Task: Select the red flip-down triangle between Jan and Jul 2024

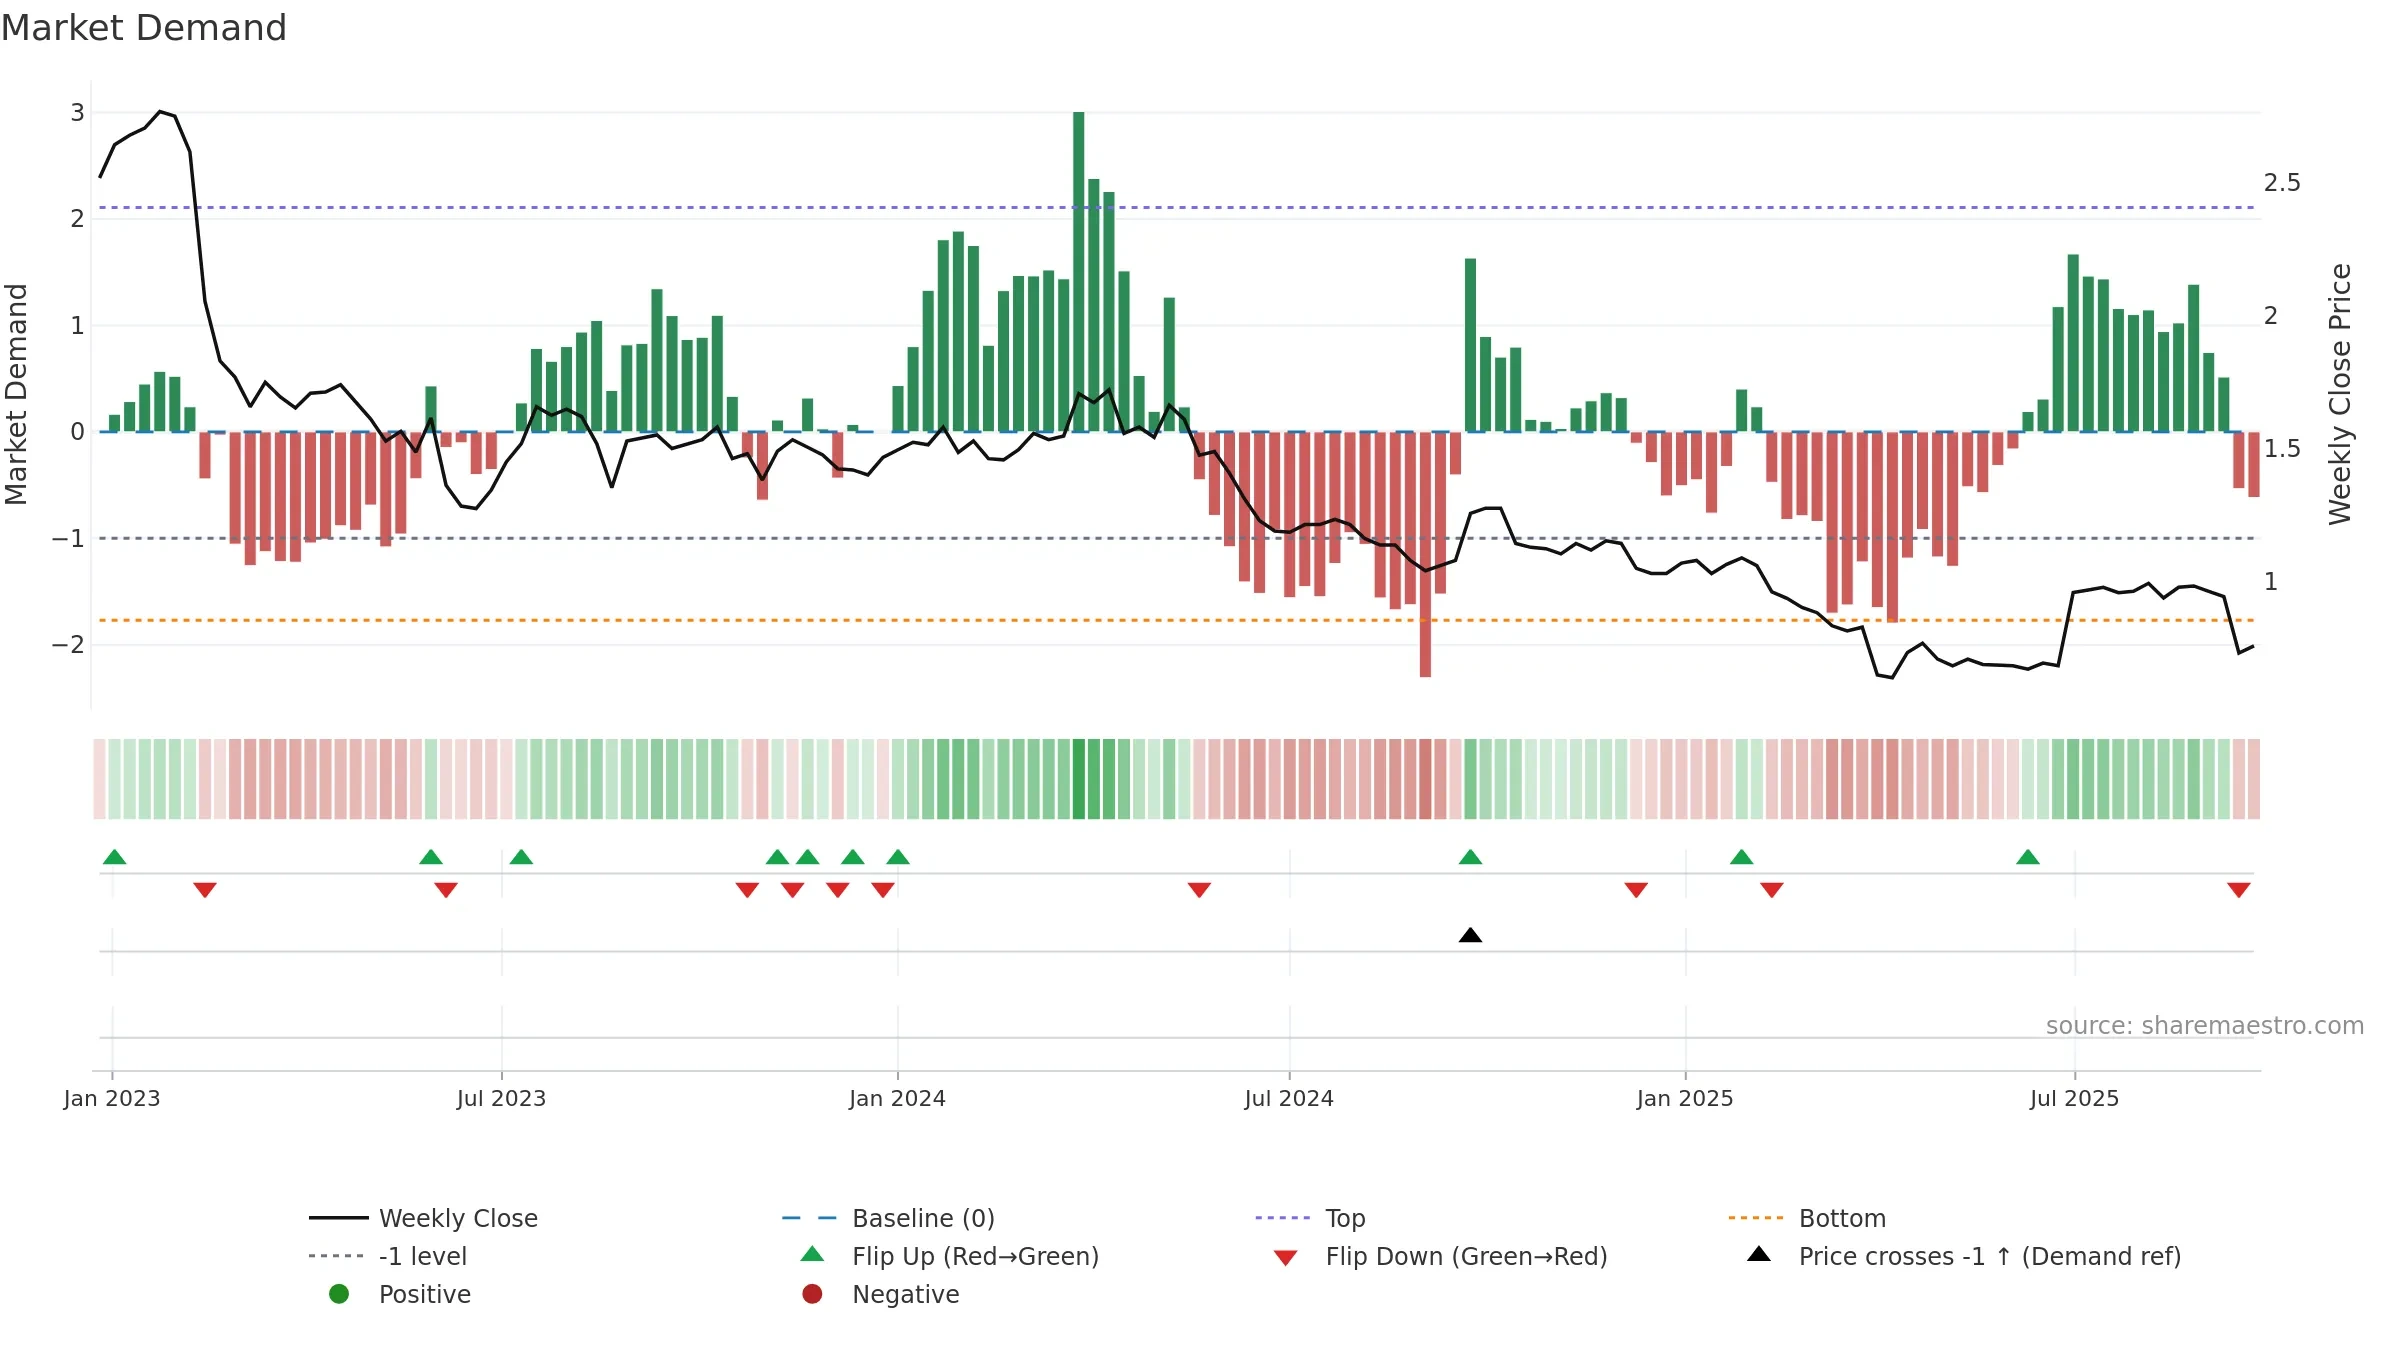Action: [x=1200, y=890]
